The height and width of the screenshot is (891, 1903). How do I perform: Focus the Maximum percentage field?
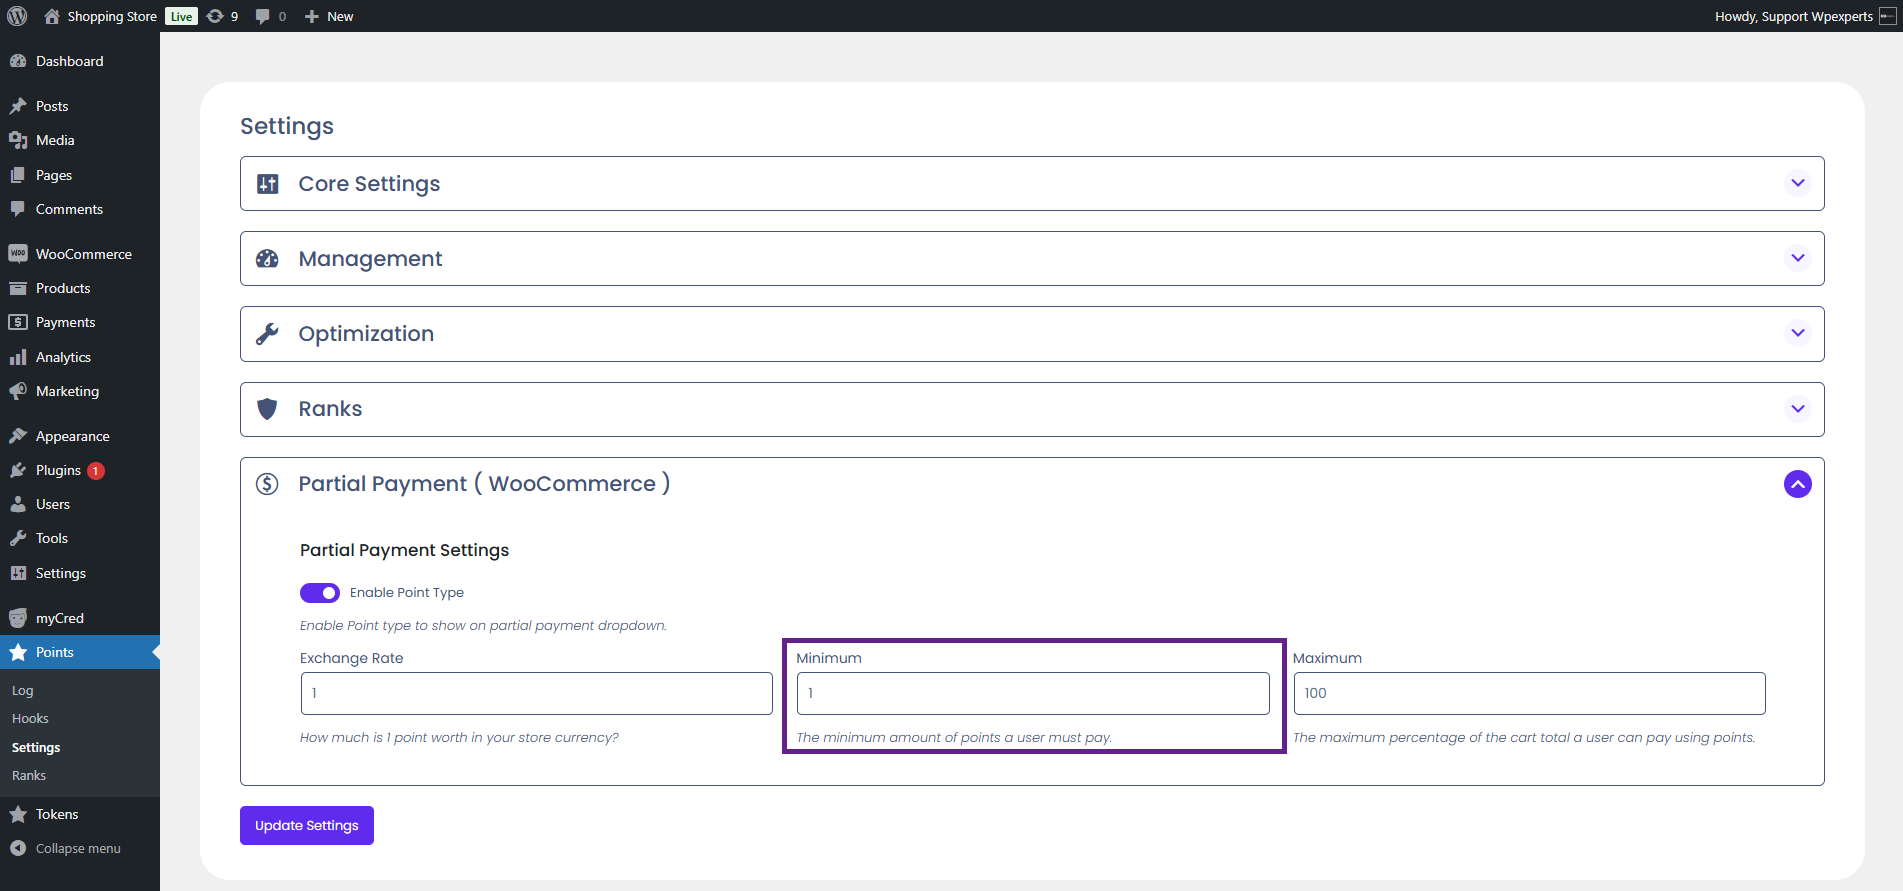point(1529,693)
